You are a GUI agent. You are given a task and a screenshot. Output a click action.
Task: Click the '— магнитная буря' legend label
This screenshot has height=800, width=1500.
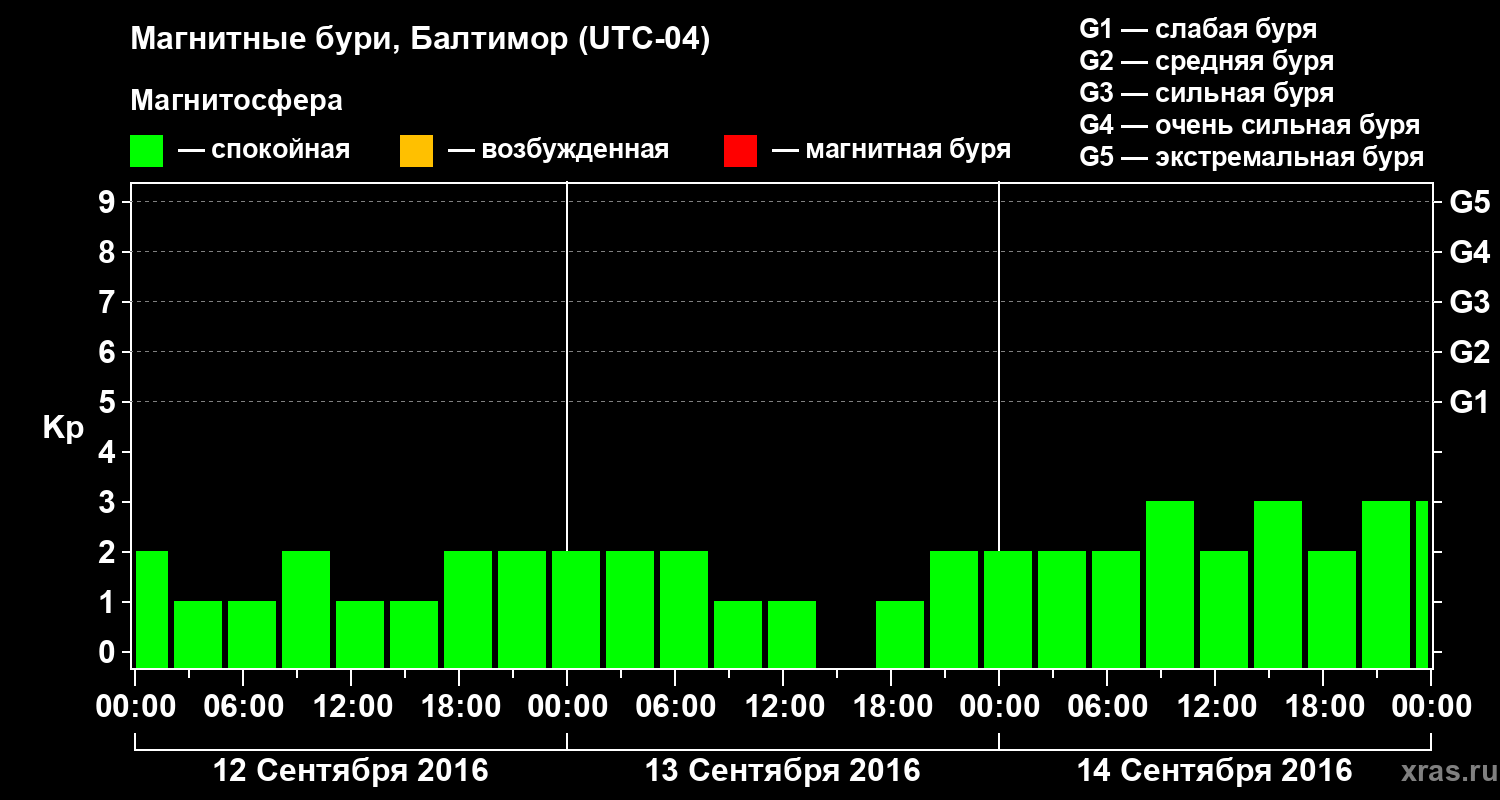coord(892,150)
